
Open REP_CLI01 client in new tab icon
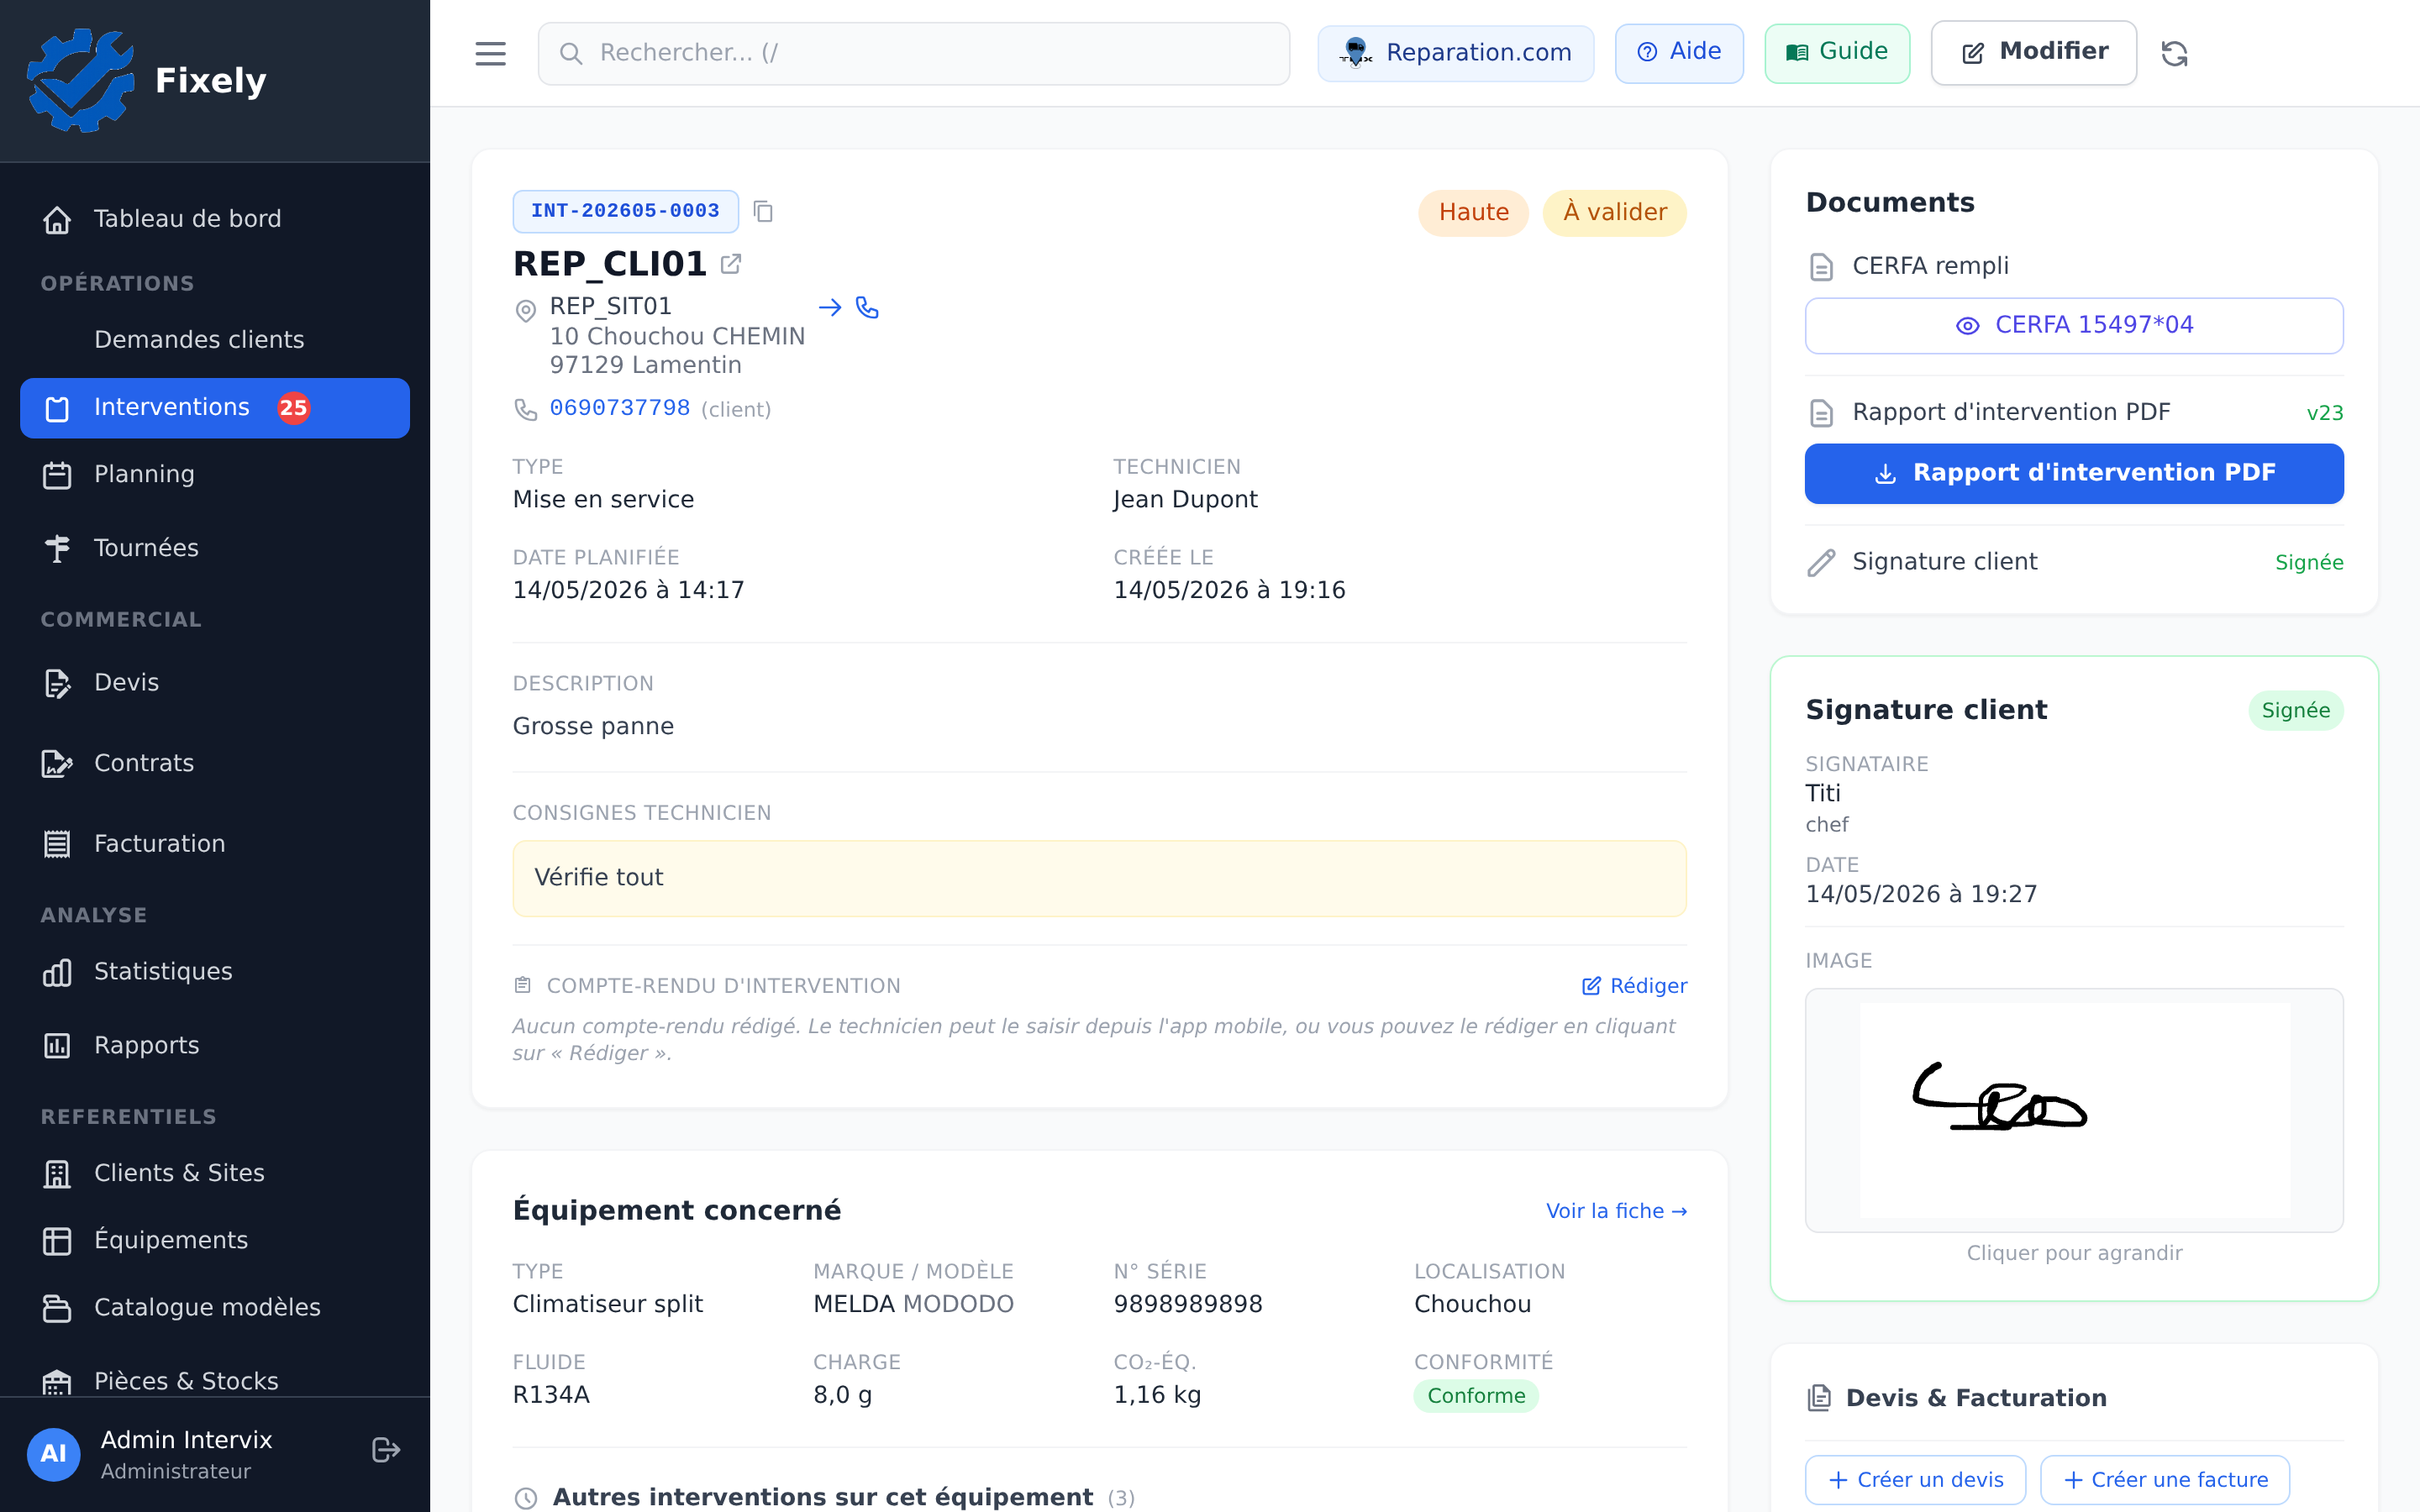(x=731, y=264)
